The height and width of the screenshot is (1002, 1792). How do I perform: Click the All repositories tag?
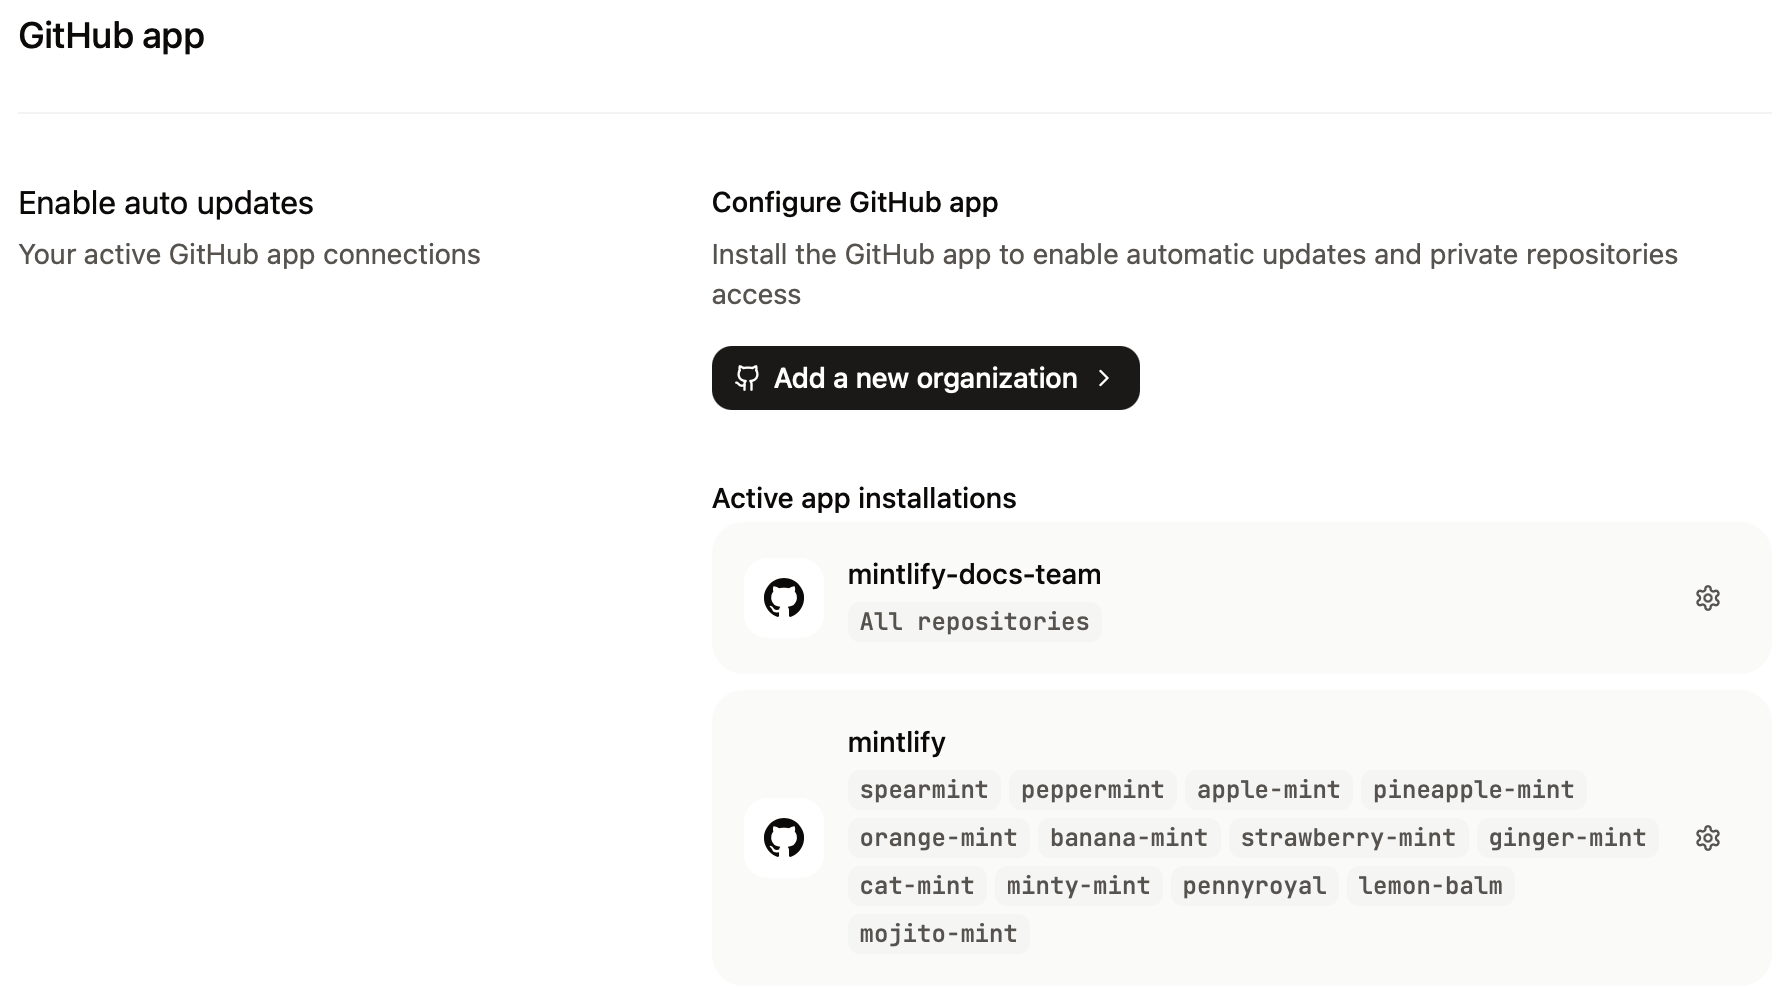coord(973,621)
